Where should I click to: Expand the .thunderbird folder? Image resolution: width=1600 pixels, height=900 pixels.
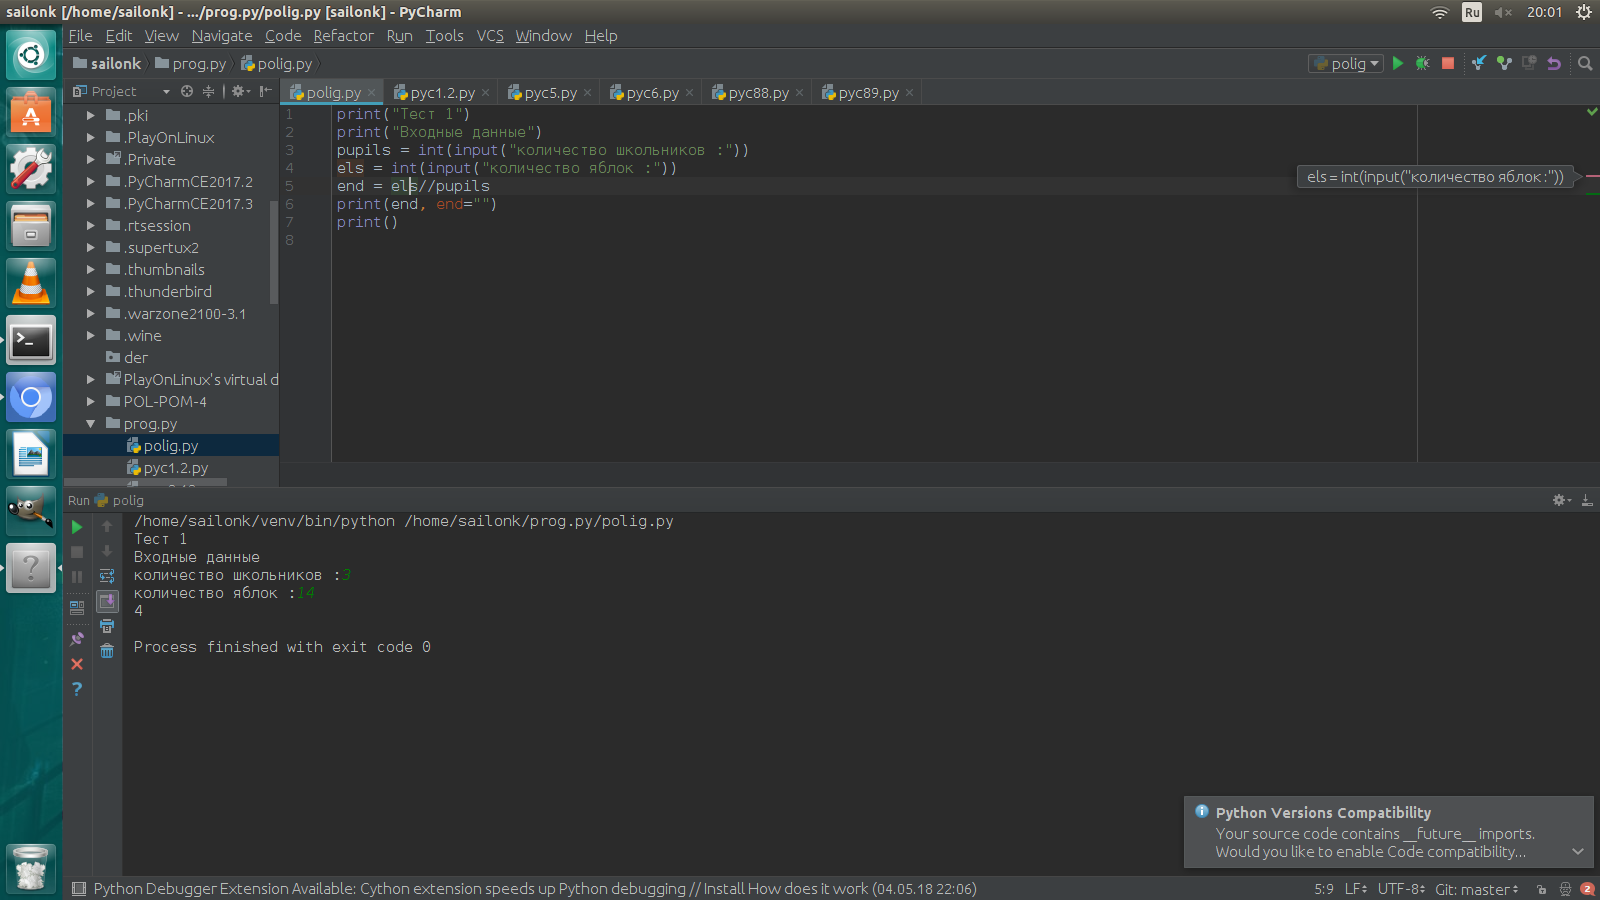coord(91,292)
